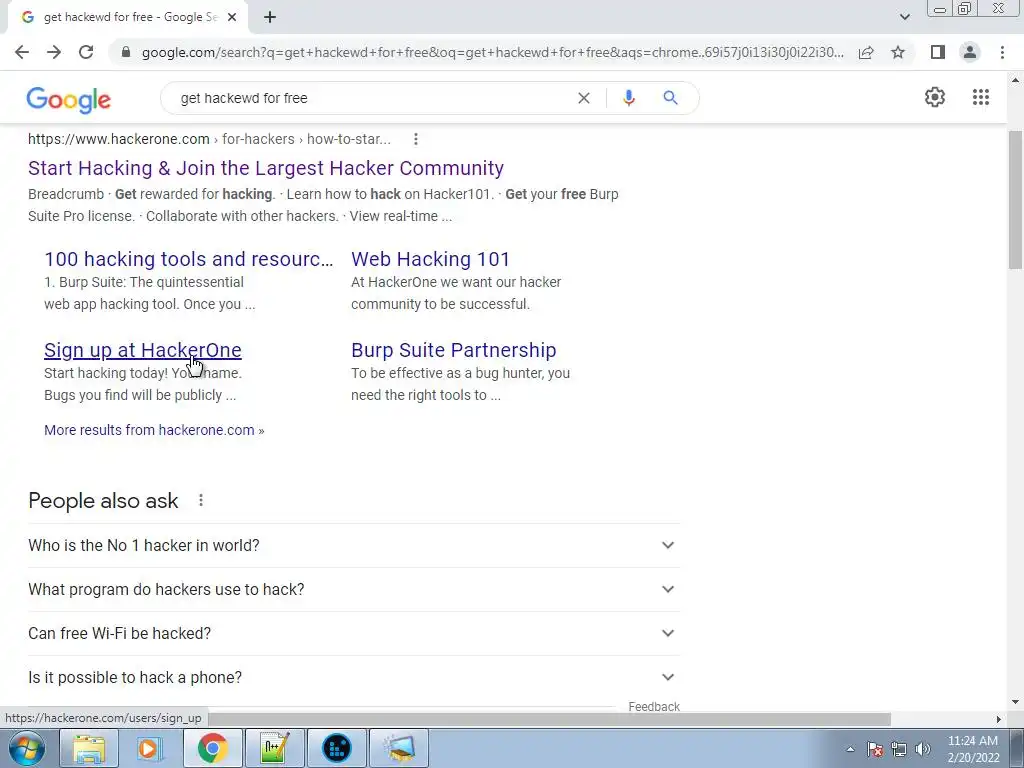
Task: Click the hackerone.com result URL breadcrumb
Action: click(x=209, y=139)
